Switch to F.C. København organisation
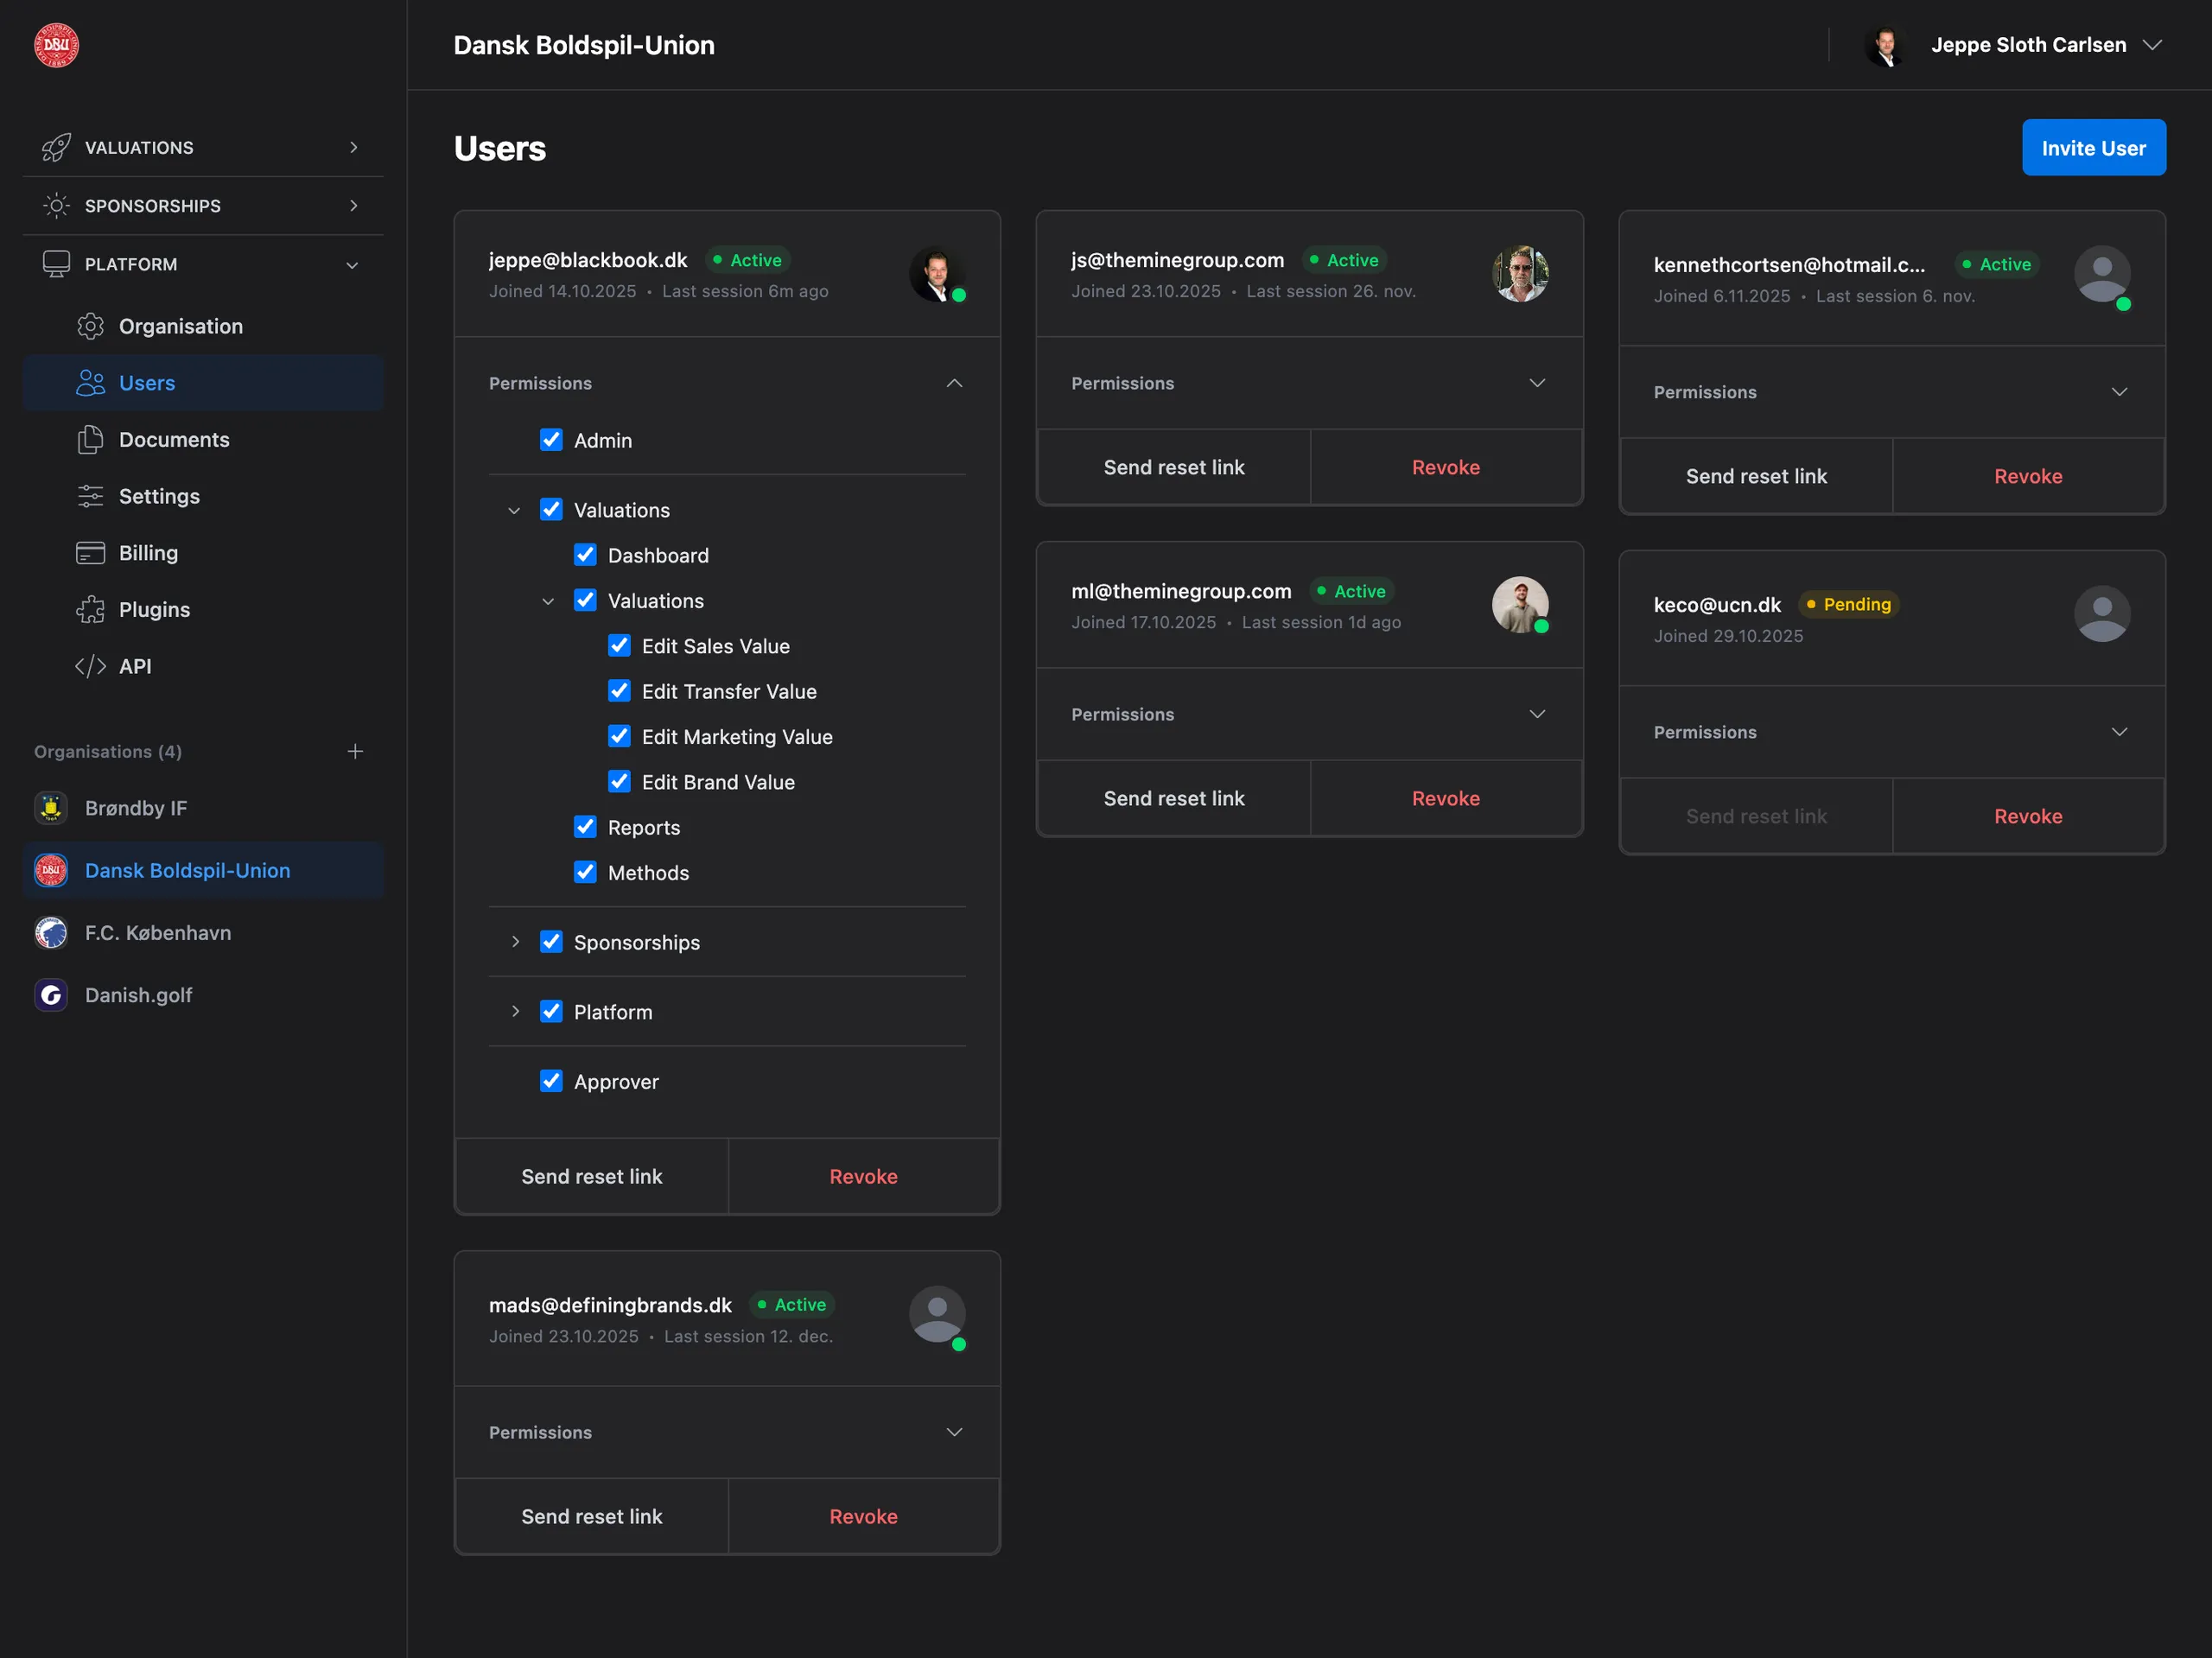 coord(203,932)
